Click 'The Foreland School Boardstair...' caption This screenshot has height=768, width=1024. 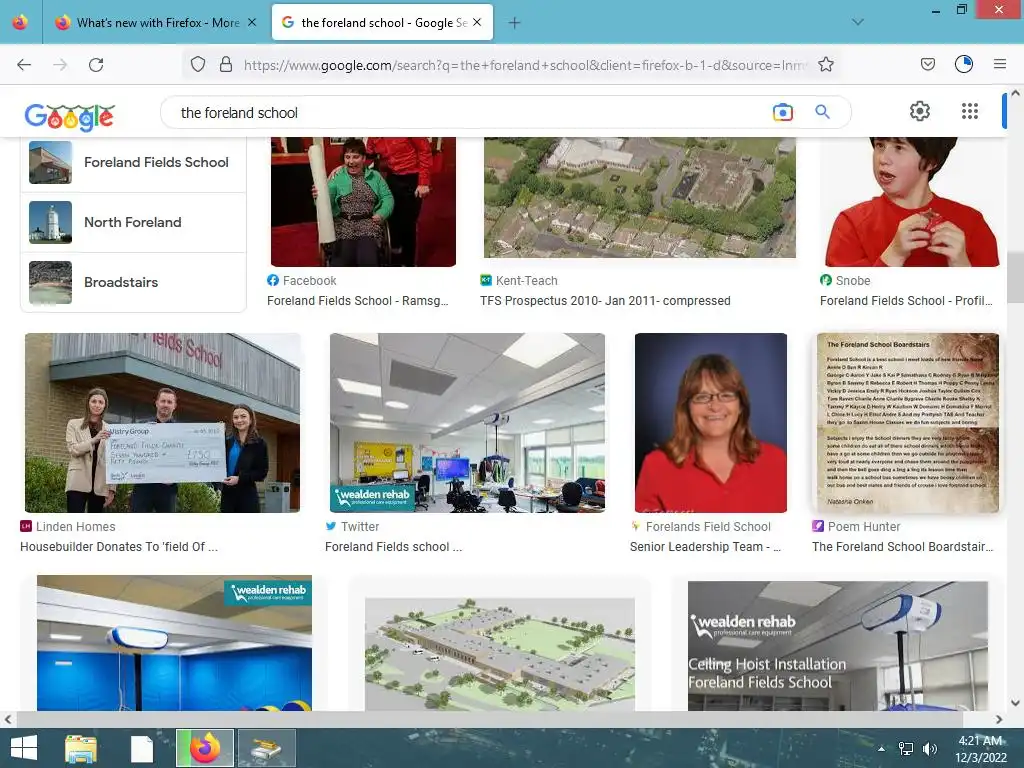point(903,547)
